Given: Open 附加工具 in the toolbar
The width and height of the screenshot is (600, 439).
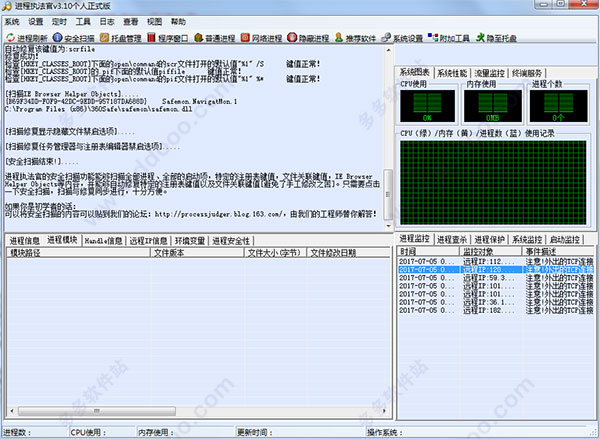Looking at the screenshot, I should (448, 38).
